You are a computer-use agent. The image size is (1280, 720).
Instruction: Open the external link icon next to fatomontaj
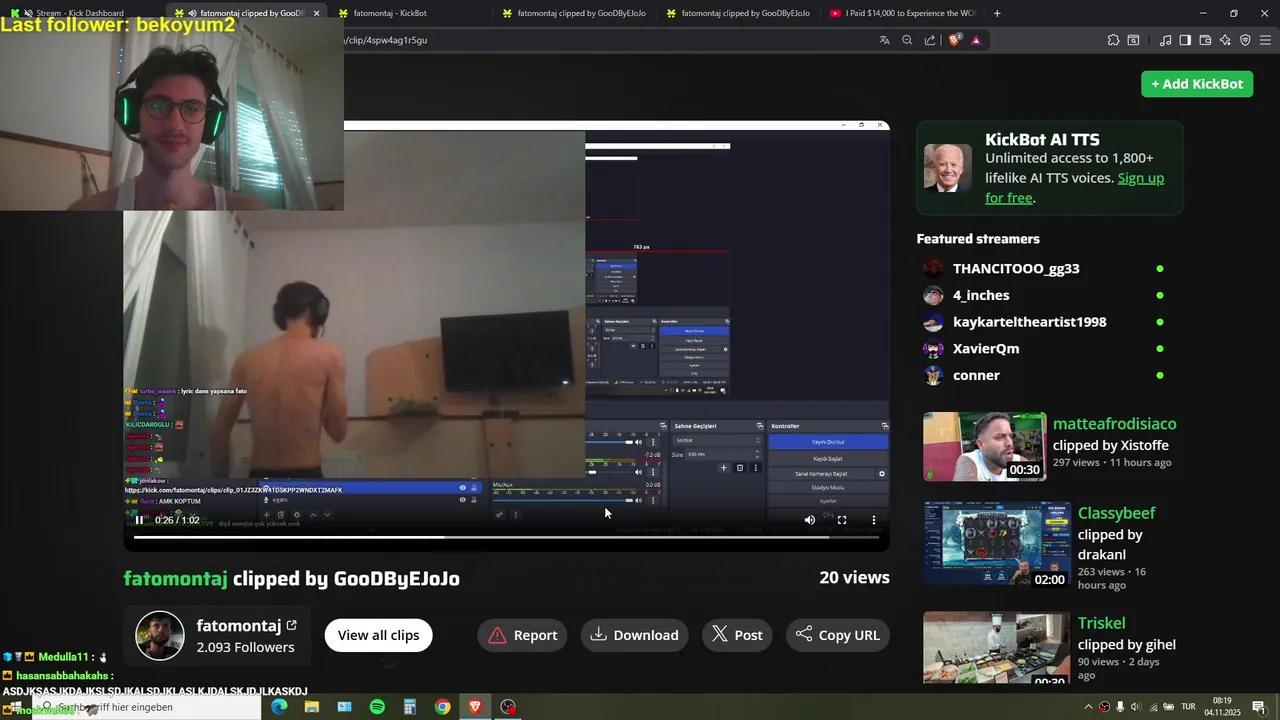click(x=291, y=626)
